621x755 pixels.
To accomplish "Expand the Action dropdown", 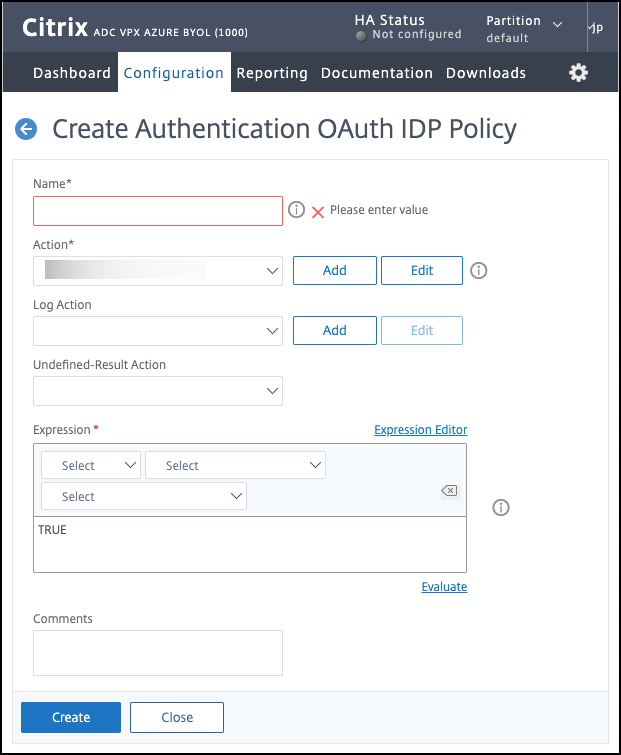I will click(158, 271).
